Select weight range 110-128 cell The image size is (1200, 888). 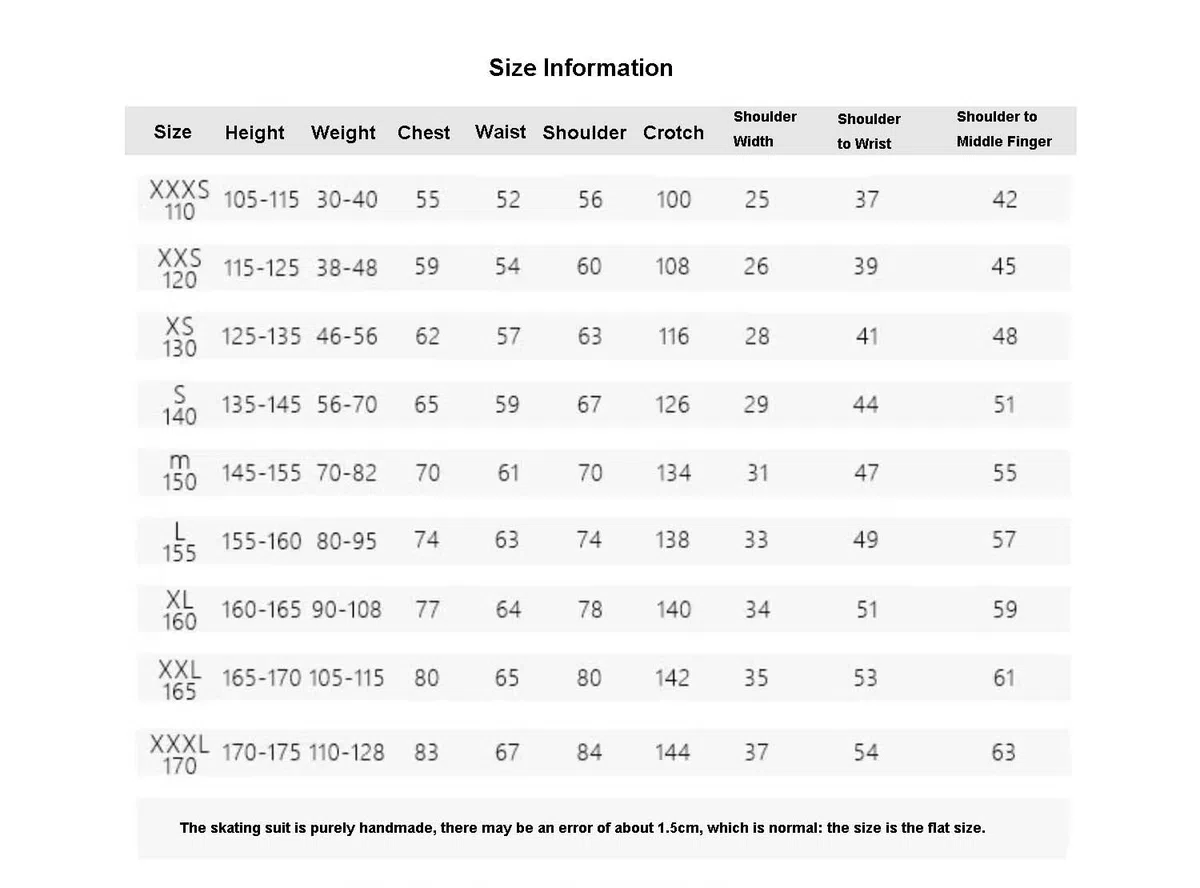tap(346, 752)
